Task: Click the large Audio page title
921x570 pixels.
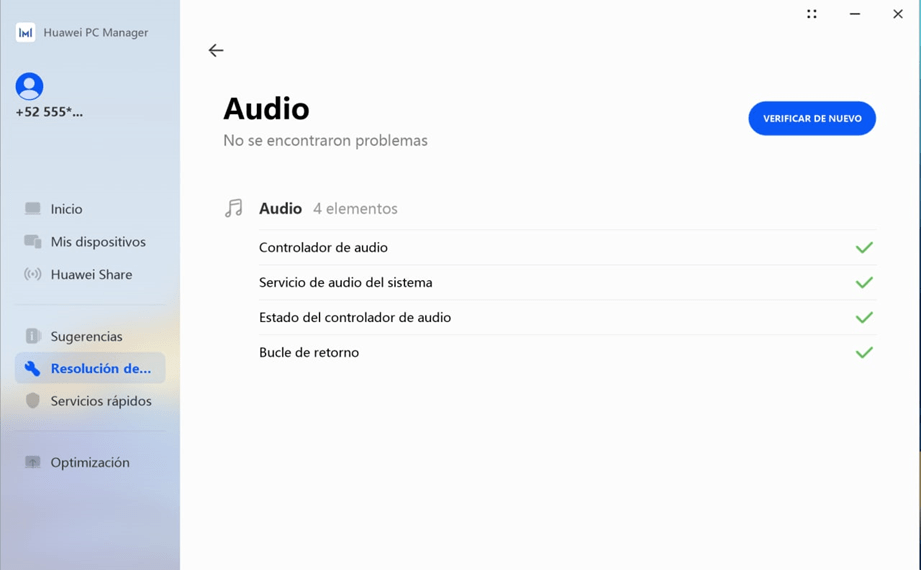Action: [266, 109]
